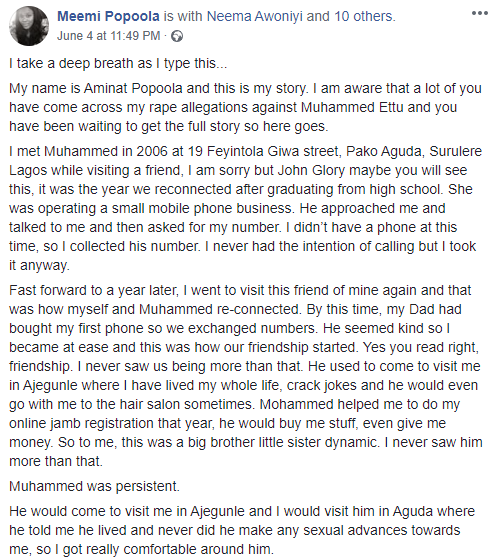Open the post options three-dot menu
This screenshot has height=558, width=495.
point(479,14)
